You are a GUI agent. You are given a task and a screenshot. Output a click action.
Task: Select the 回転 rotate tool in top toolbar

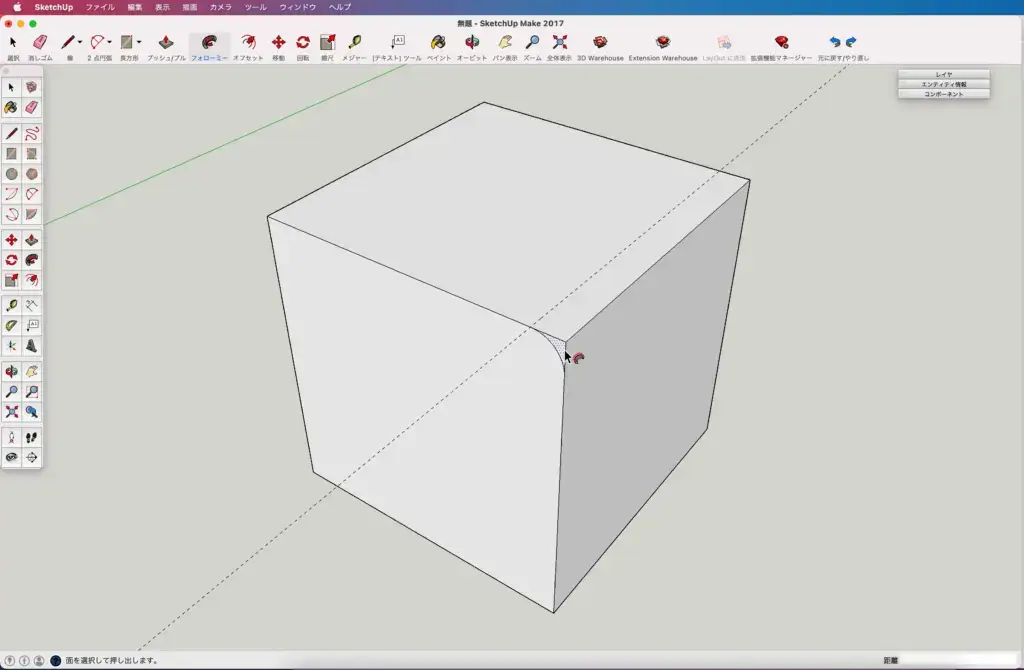[302, 42]
